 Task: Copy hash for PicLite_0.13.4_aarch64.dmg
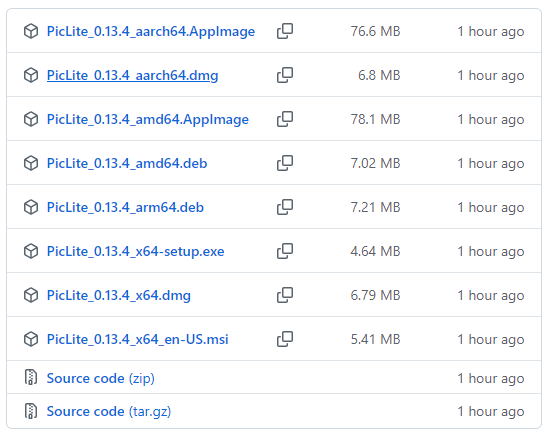pyautogui.click(x=285, y=75)
